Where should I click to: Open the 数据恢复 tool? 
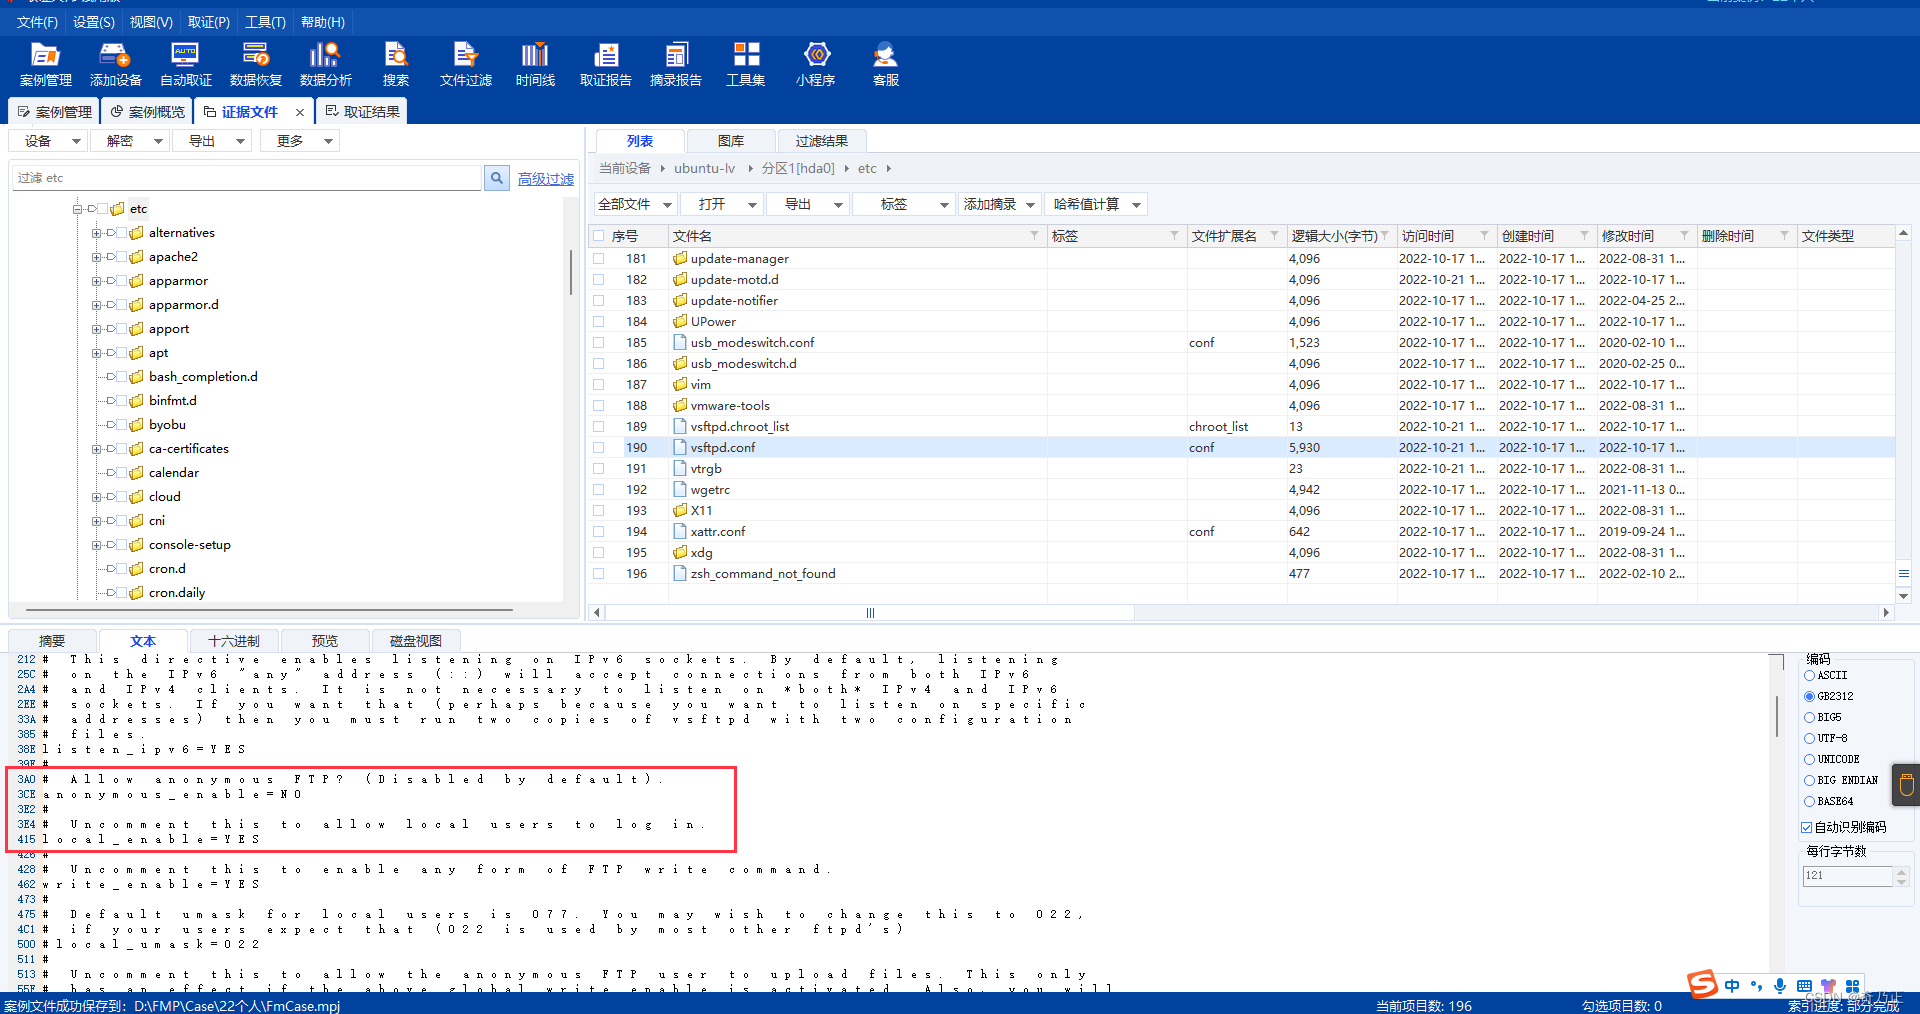tap(256, 65)
